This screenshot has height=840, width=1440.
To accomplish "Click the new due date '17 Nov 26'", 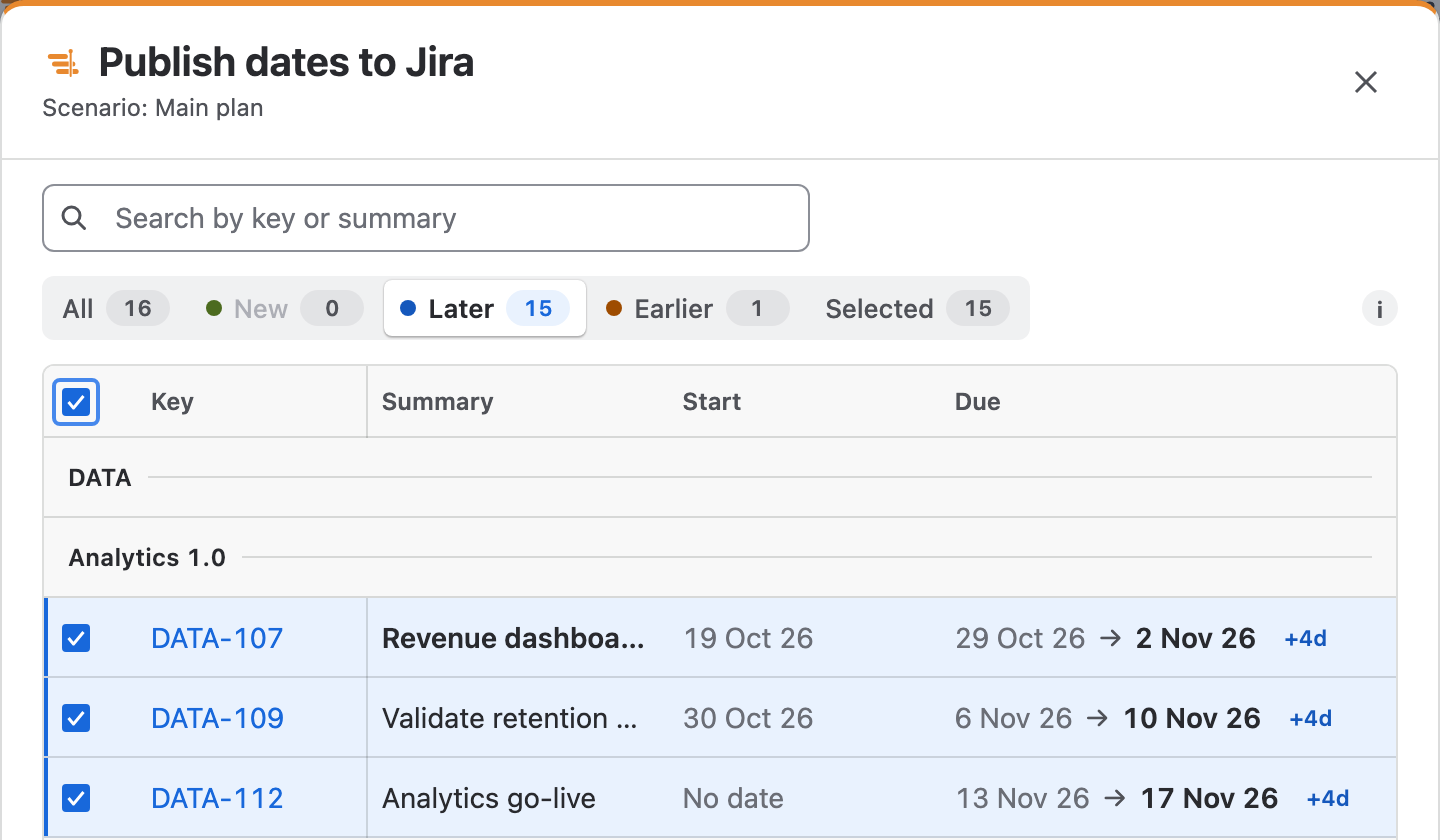I will tap(1209, 798).
